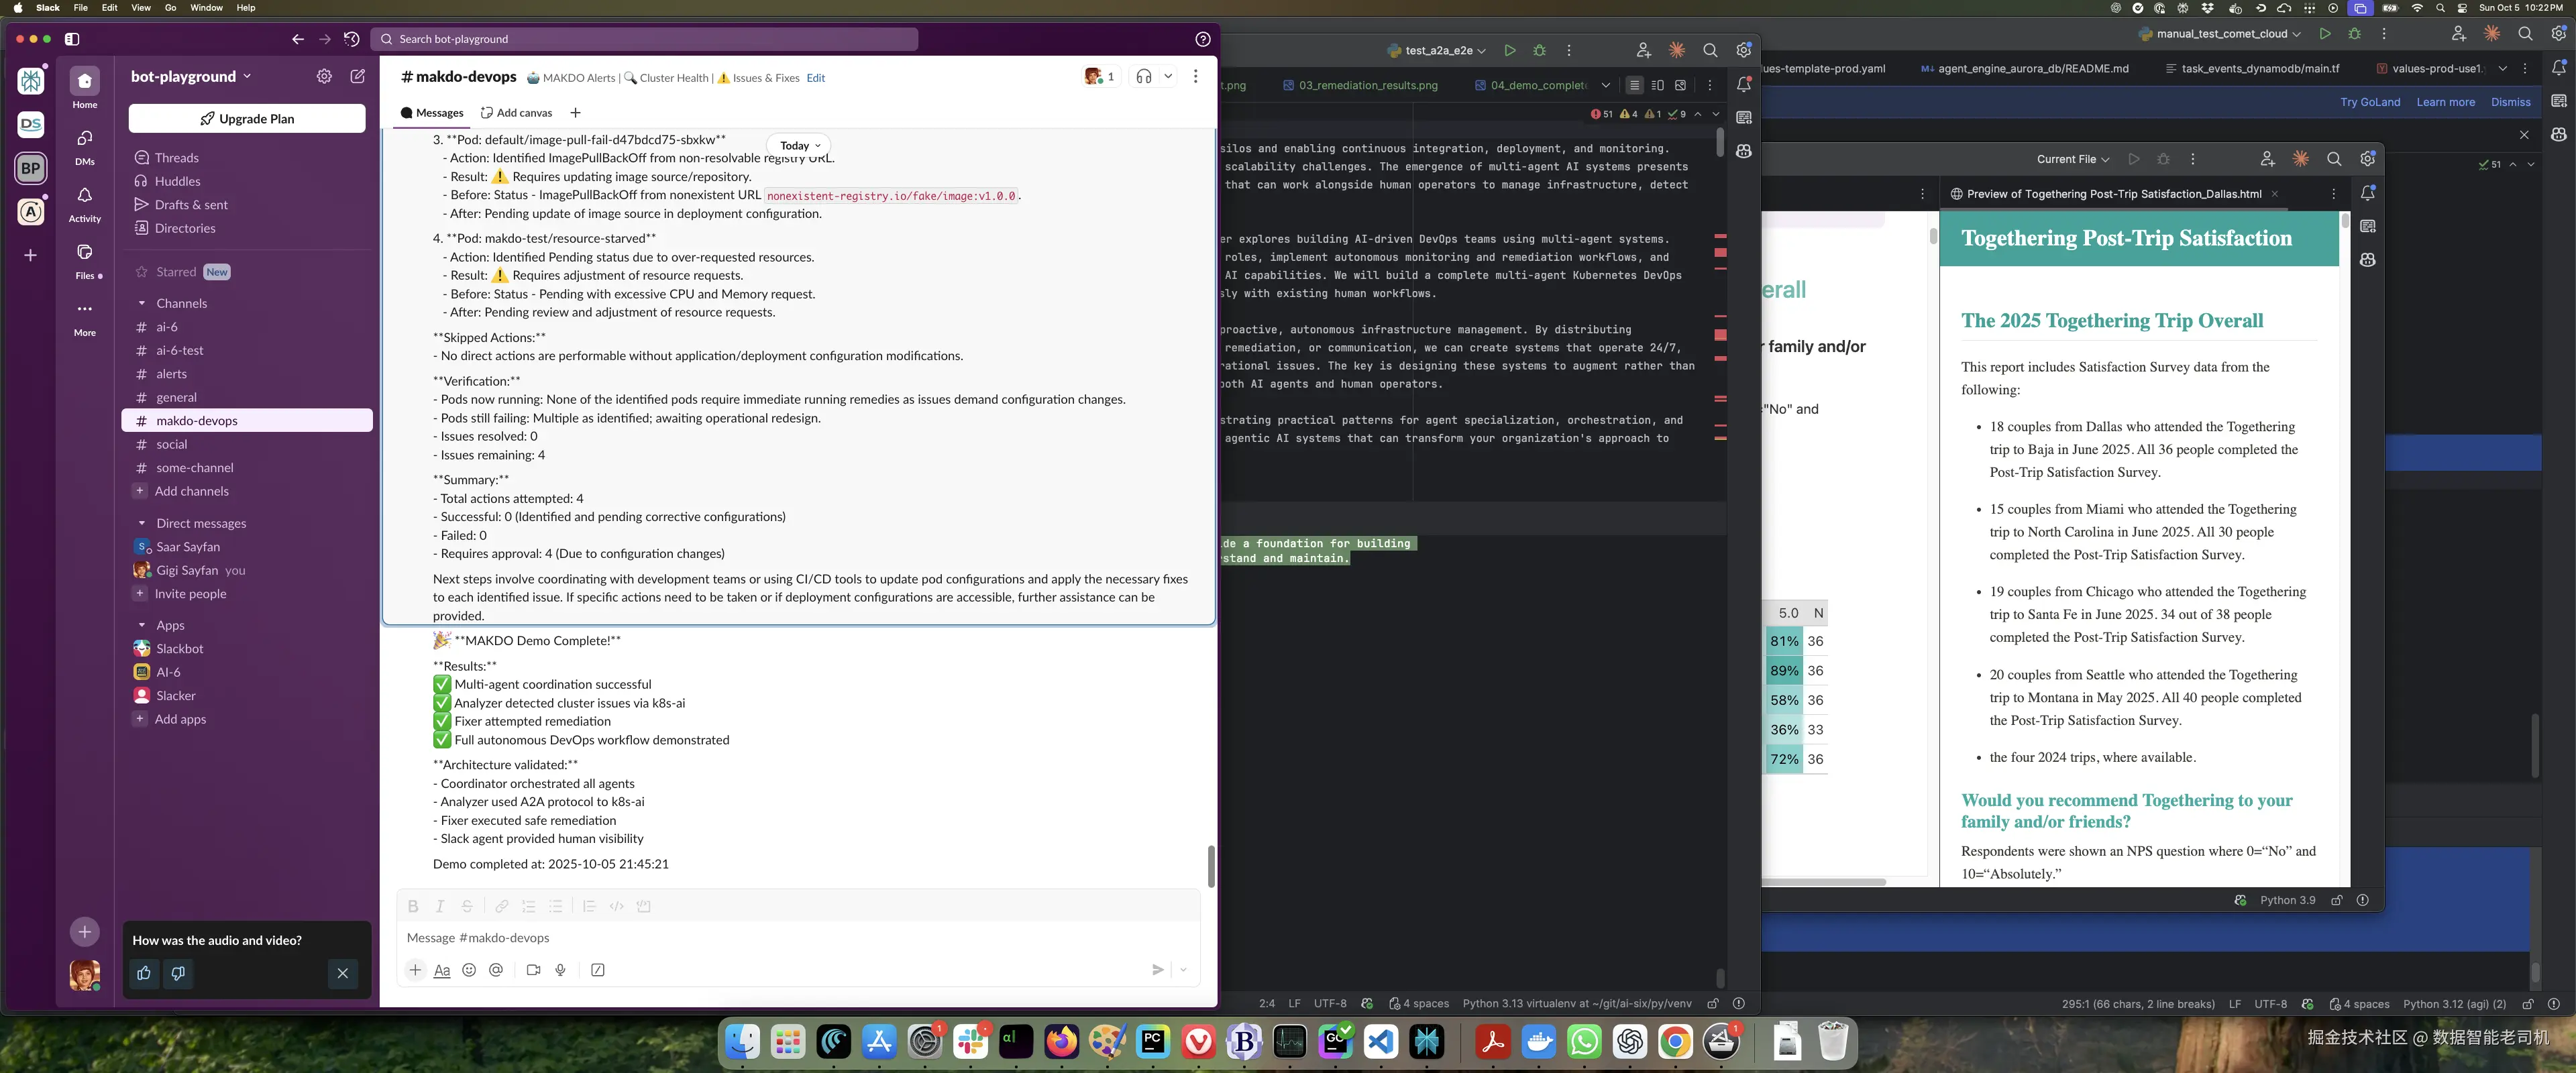Open the bot-playground workspace dropdown

[191, 77]
